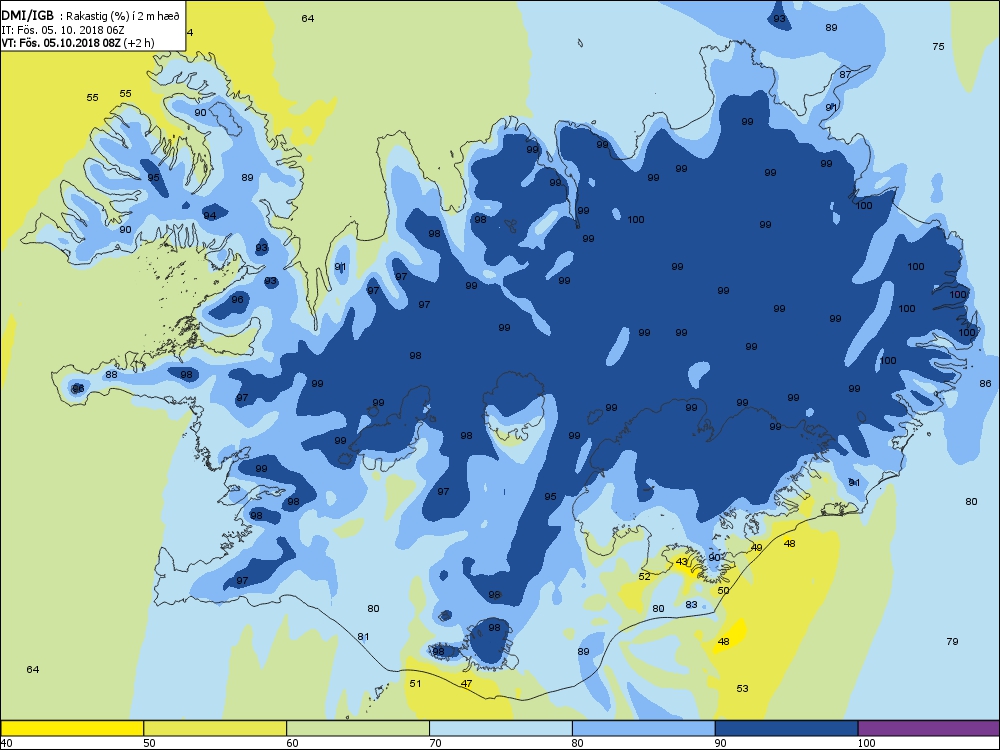Select the purple above-100 legend swatch
1000x750 pixels.
click(x=929, y=728)
